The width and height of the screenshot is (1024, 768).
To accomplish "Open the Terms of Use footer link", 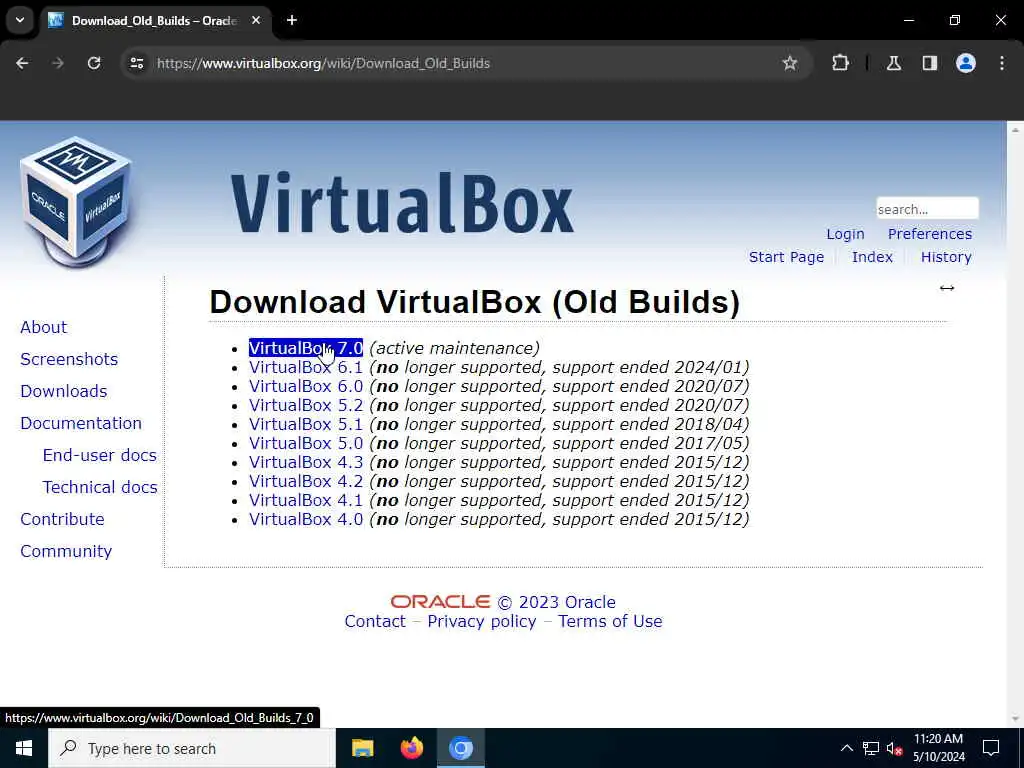I will pyautogui.click(x=610, y=621).
